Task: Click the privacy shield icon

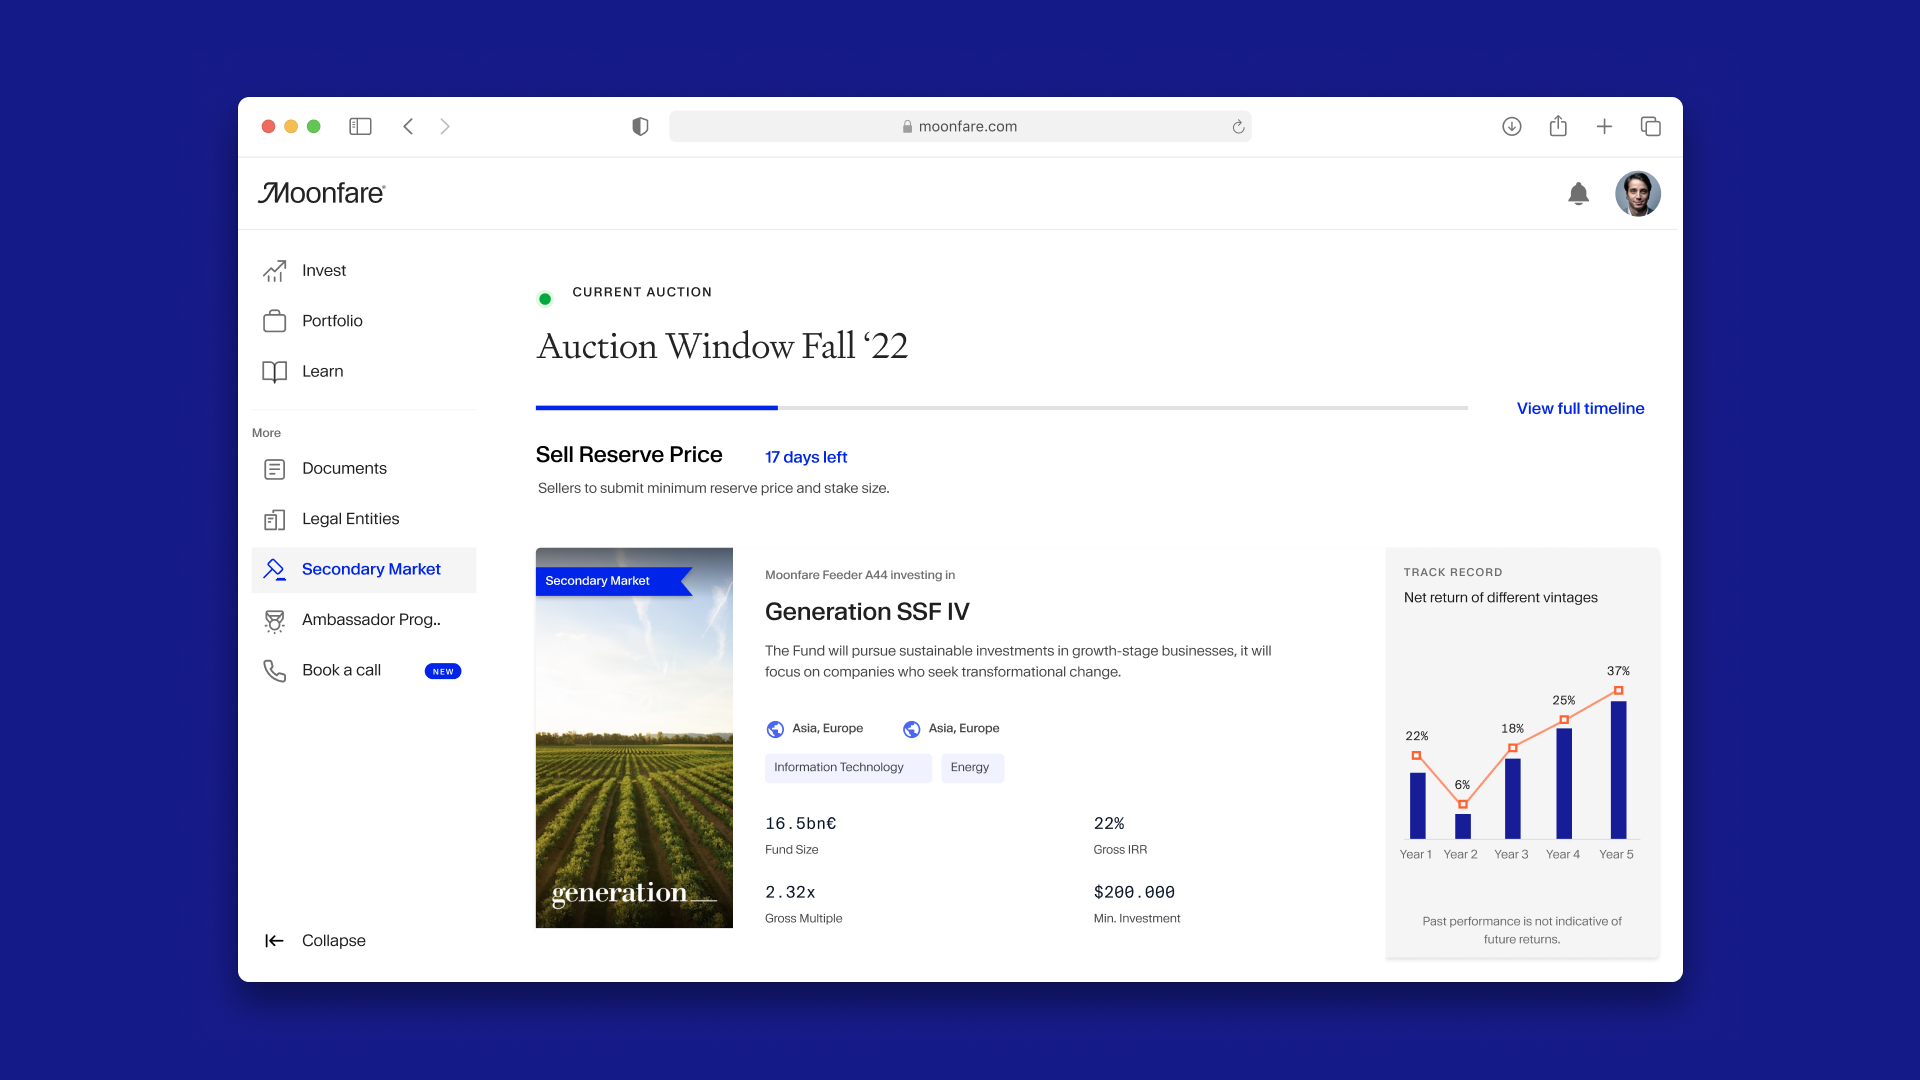Action: click(640, 126)
